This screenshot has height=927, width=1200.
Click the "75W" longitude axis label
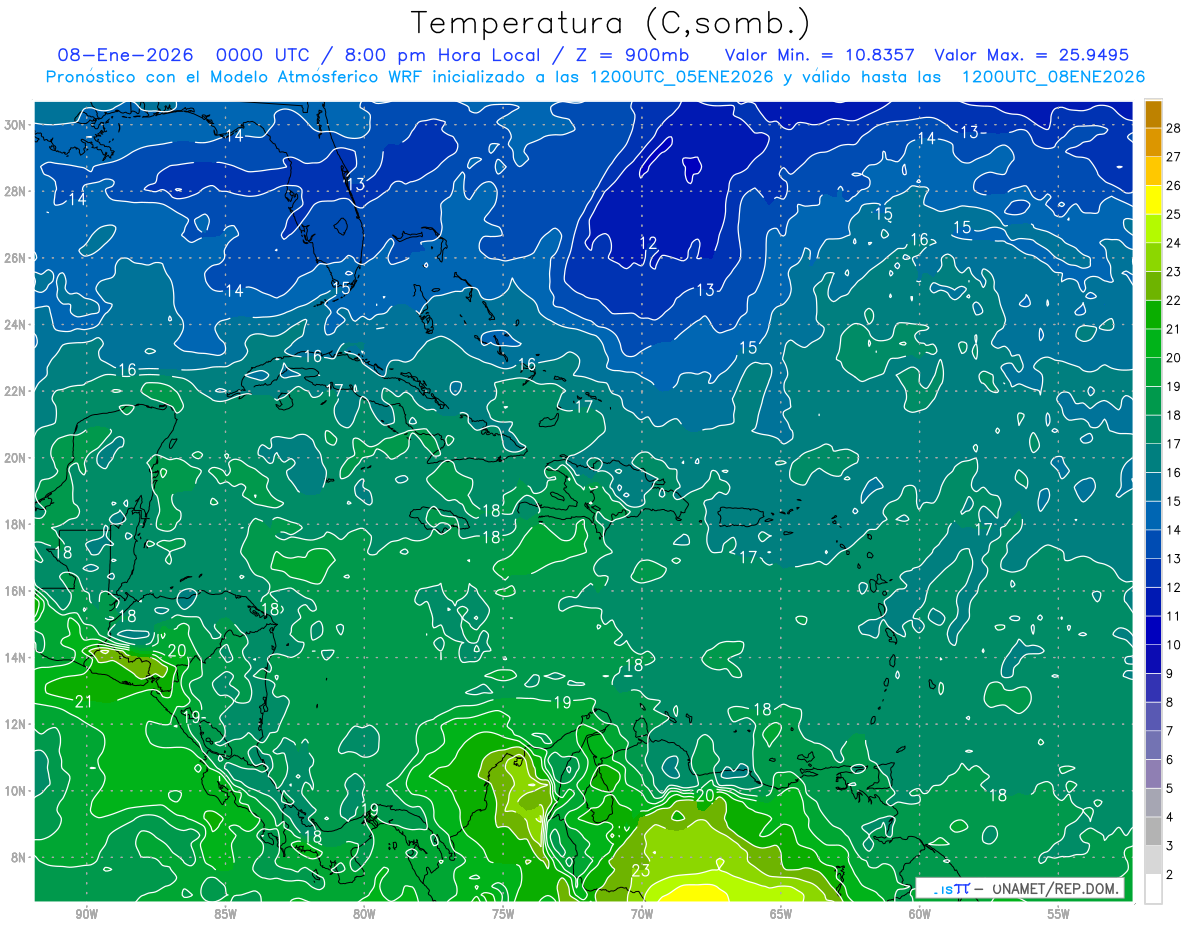tap(503, 914)
